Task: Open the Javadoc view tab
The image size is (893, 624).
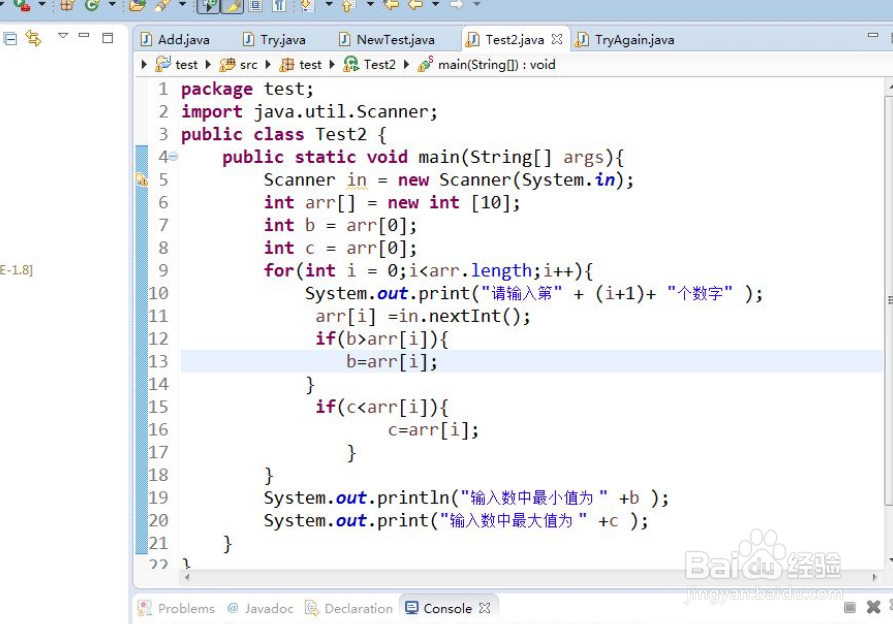Action: pos(260,609)
